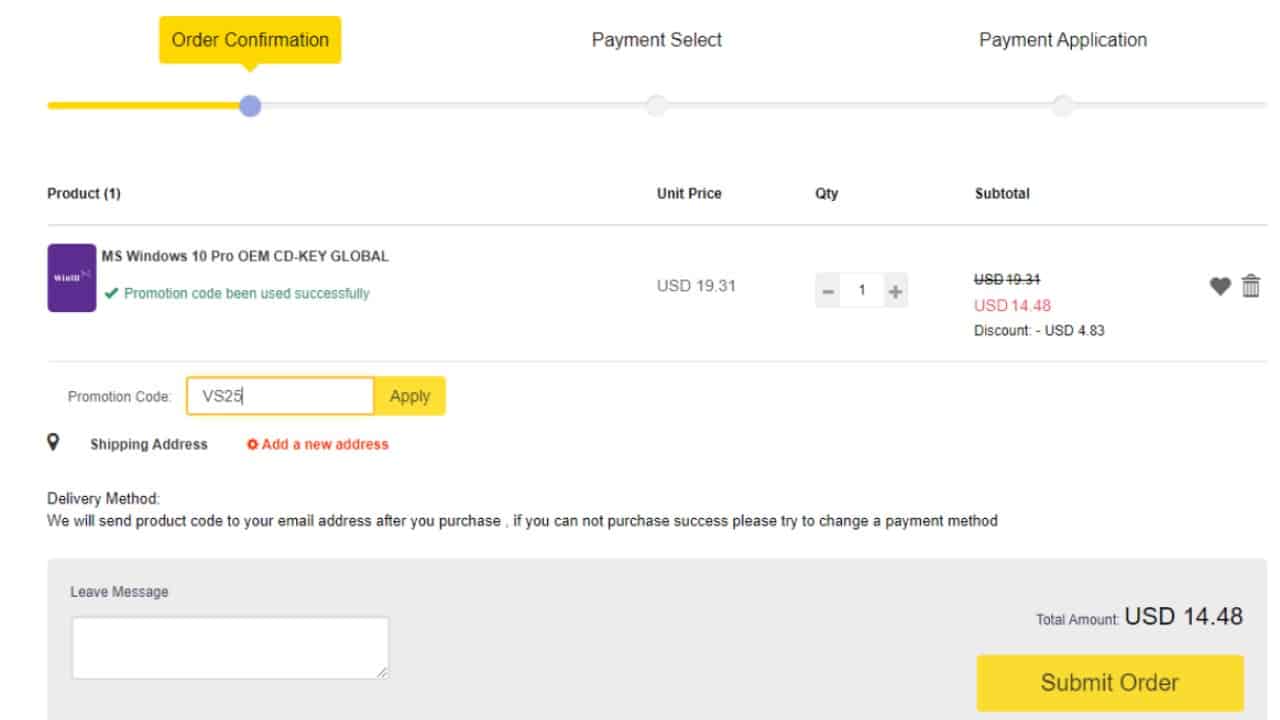Screen dimensions: 1280x720
Task: Delete the product using trash icon
Action: pos(1251,286)
